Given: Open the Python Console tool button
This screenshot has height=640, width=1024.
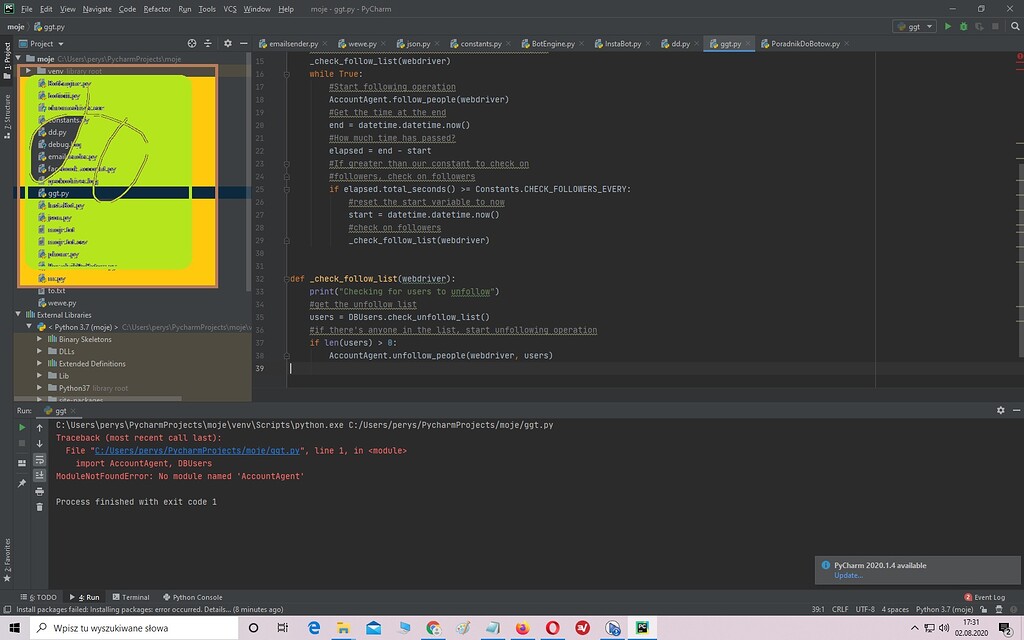Looking at the screenshot, I should 193,597.
